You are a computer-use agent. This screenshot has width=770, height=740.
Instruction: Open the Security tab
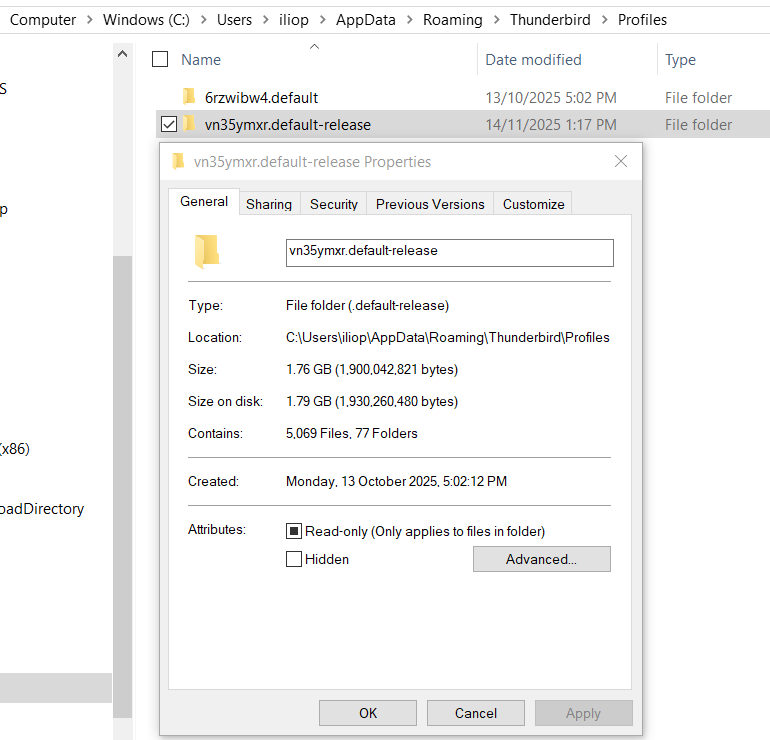333,204
